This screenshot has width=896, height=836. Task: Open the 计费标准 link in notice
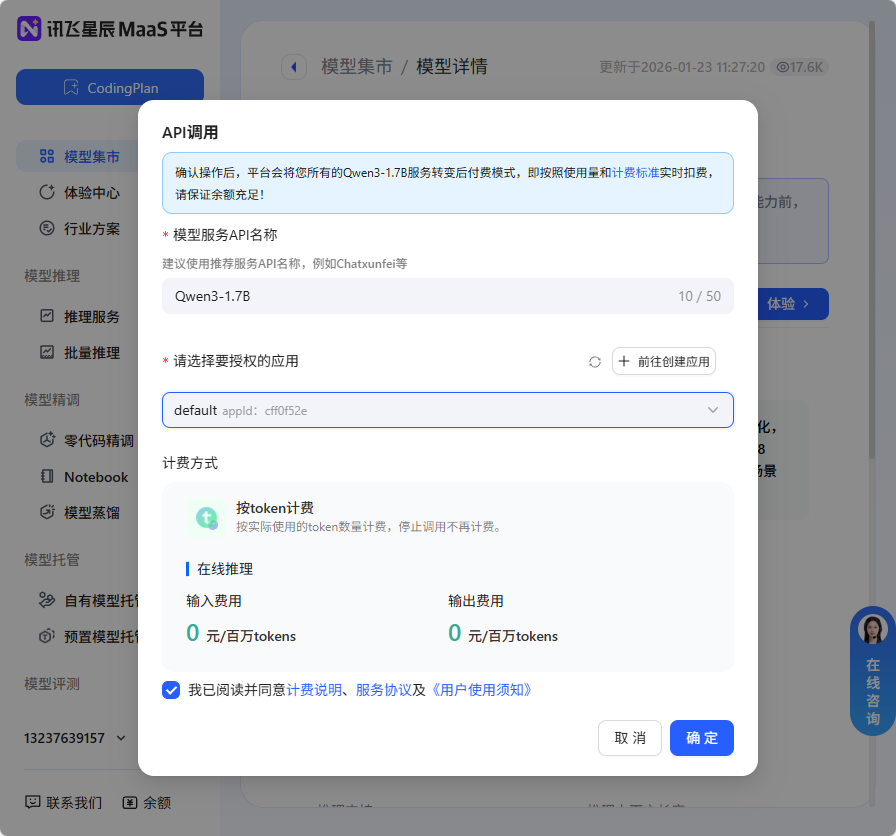[635, 172]
